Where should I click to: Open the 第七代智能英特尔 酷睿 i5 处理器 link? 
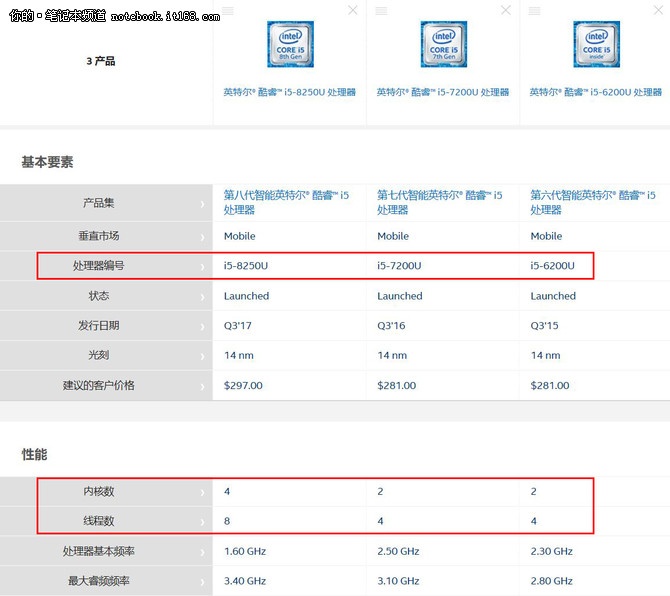click(x=440, y=203)
